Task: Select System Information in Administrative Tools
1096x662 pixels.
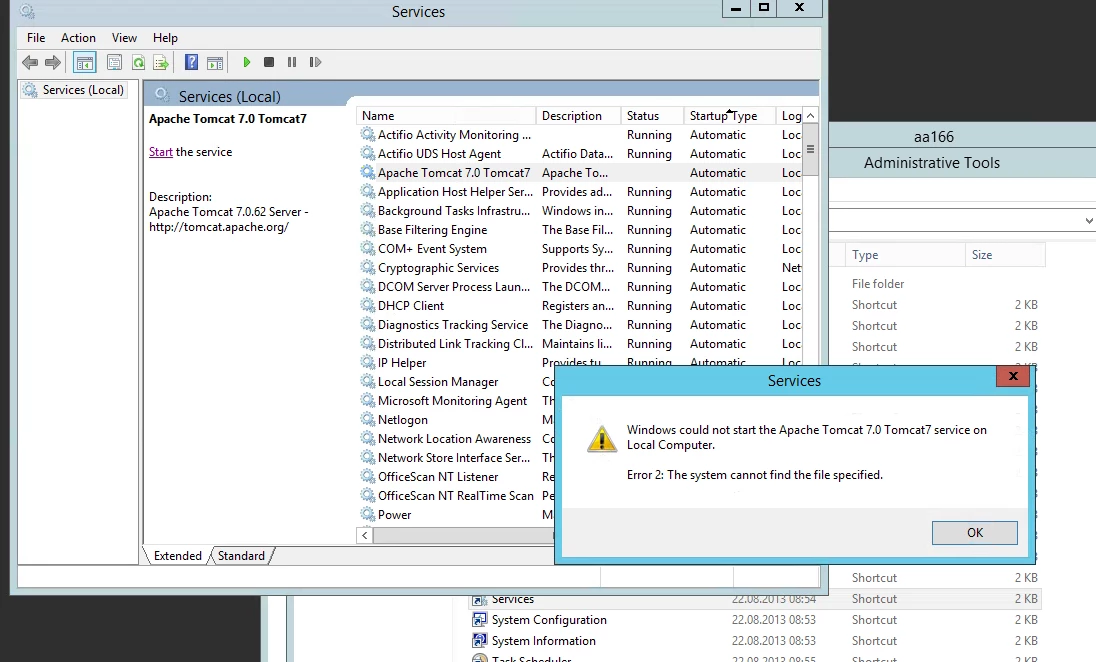Action: (x=755, y=641)
